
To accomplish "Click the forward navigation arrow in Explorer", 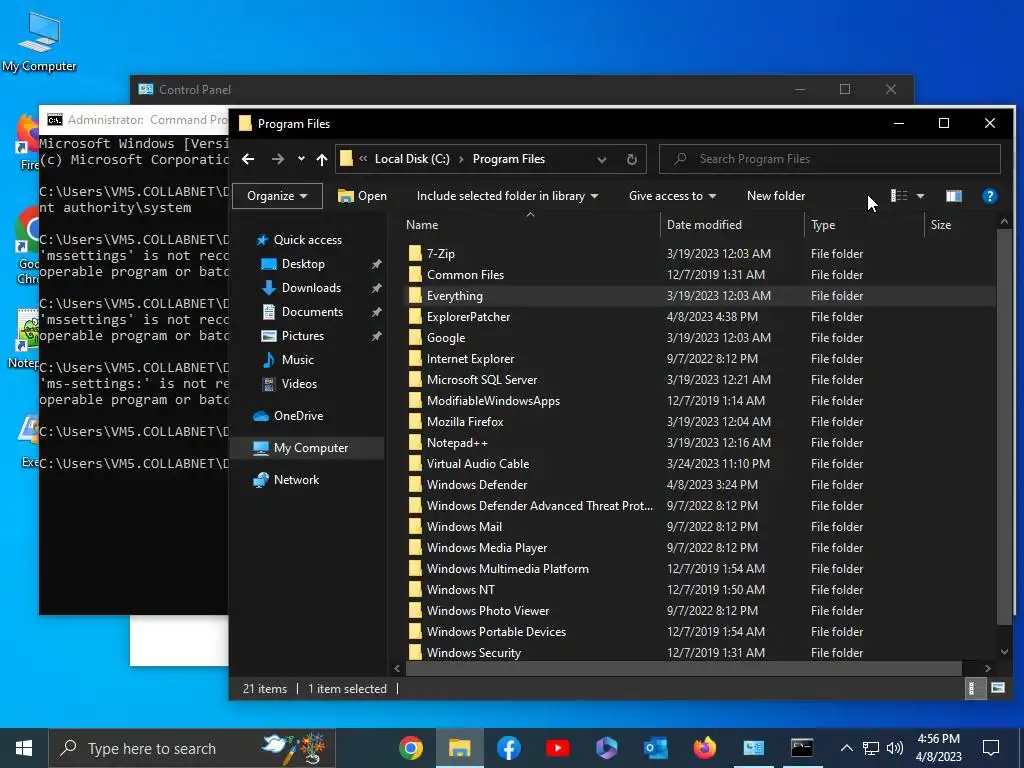I will 278,159.
